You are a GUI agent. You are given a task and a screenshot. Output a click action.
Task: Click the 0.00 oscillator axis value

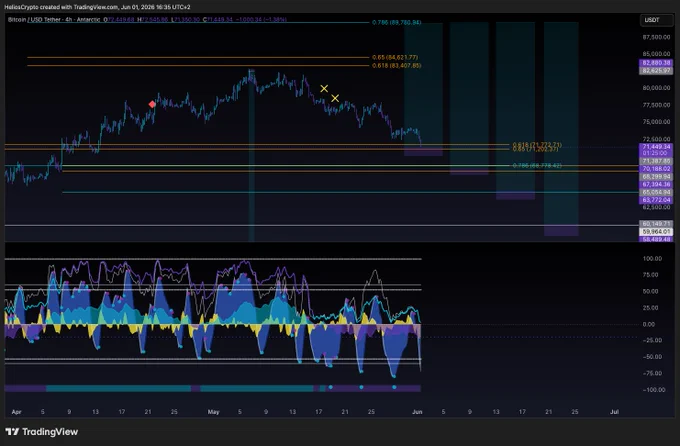click(x=649, y=324)
